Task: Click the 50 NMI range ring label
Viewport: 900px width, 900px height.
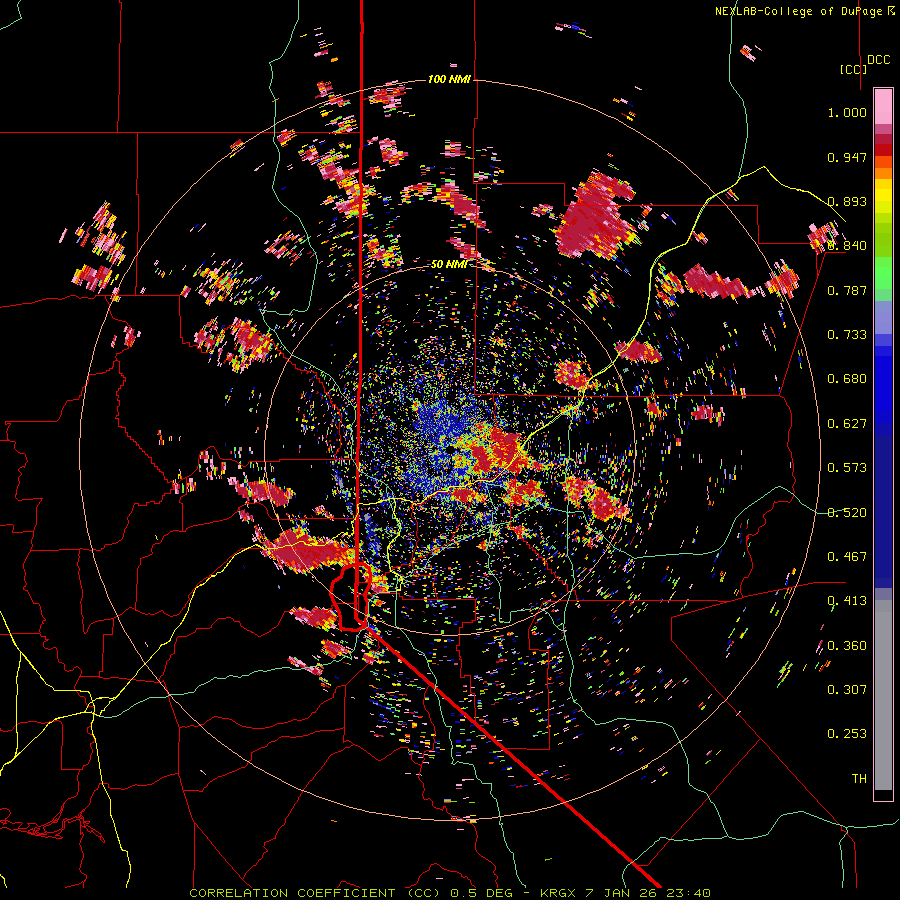Action: (x=449, y=264)
